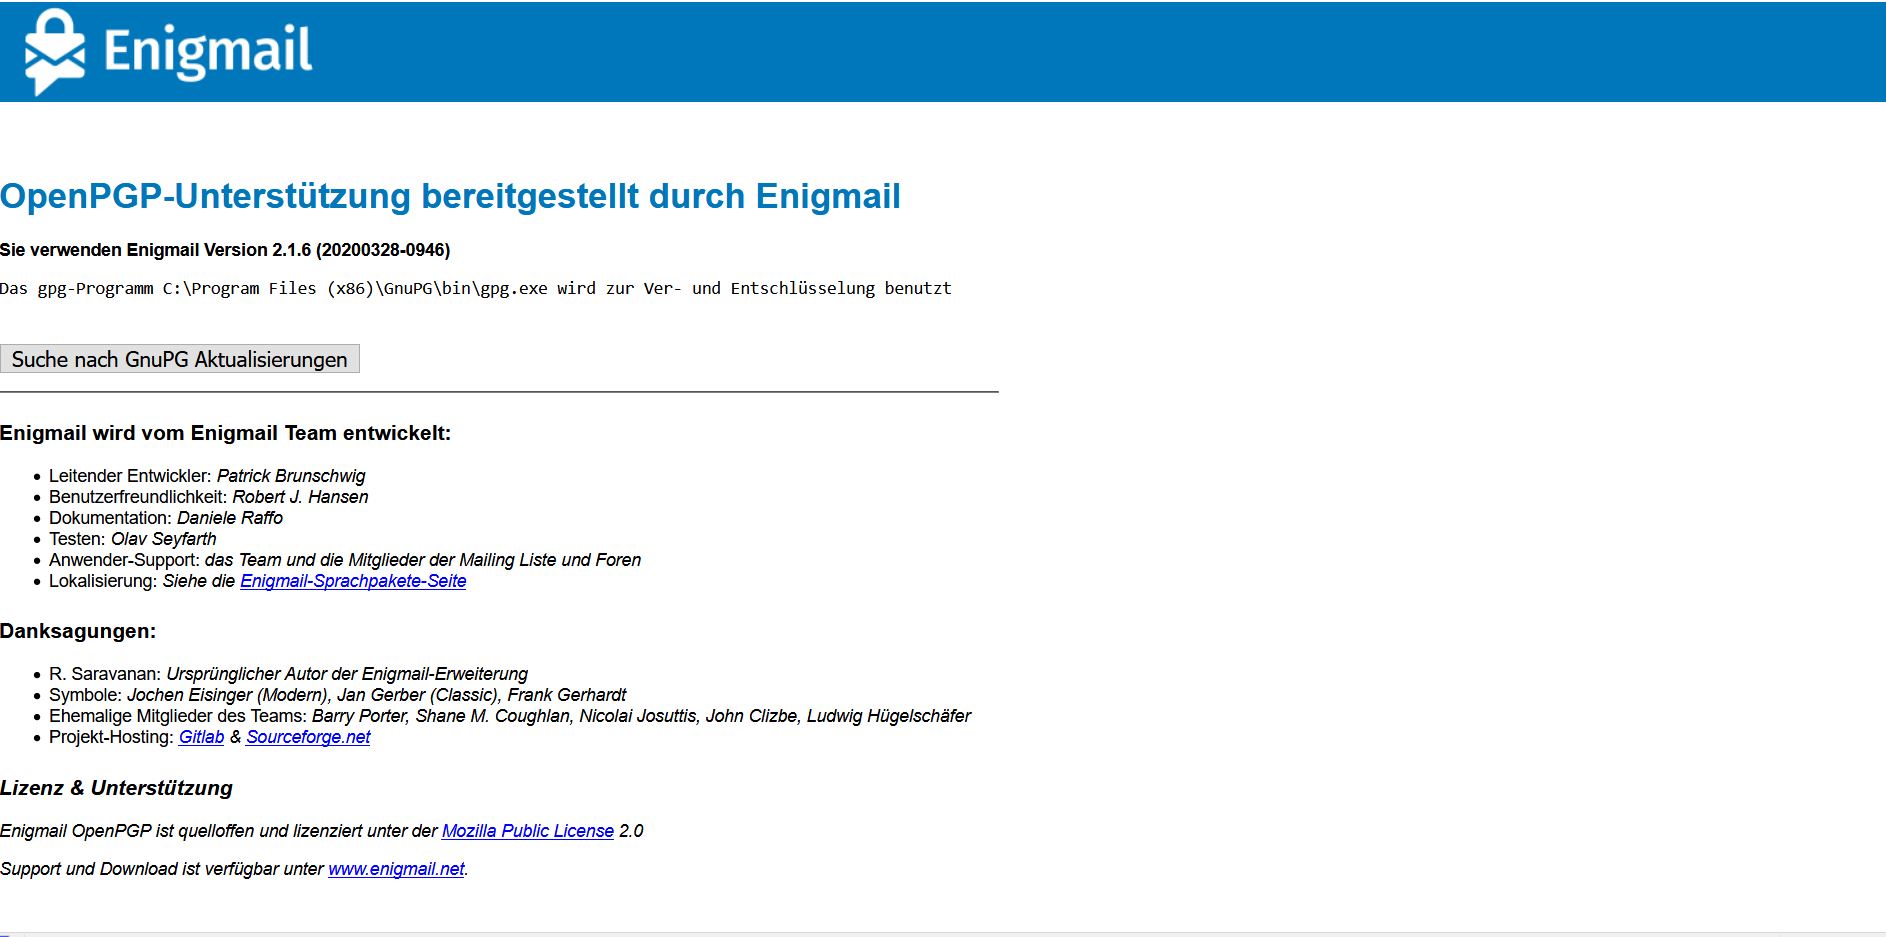Open the Enigmail-Sprachpakete-Seite link

tap(353, 581)
